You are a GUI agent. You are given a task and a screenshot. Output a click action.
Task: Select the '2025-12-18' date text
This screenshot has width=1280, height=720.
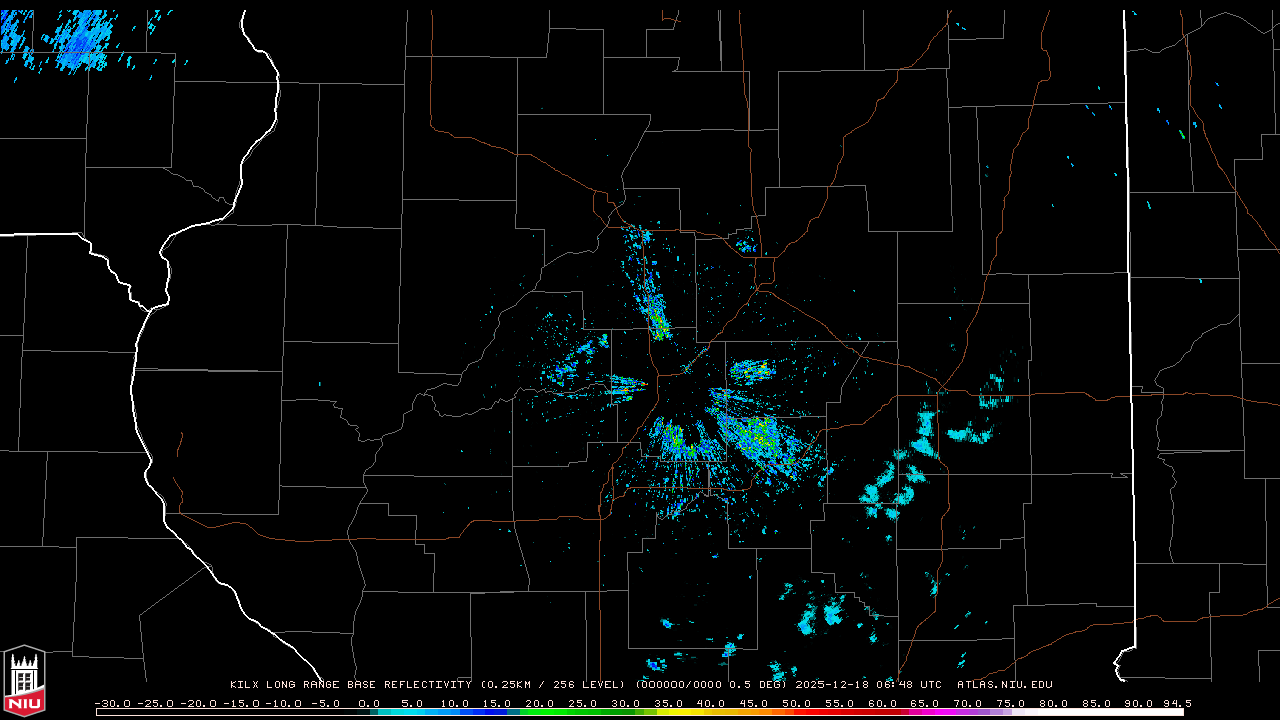[x=832, y=685]
